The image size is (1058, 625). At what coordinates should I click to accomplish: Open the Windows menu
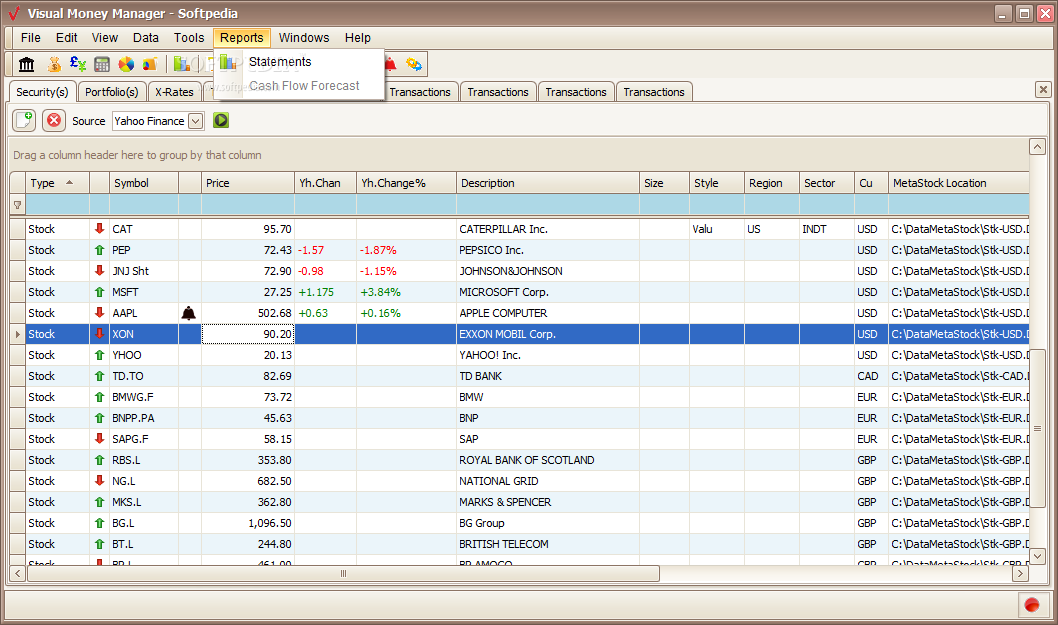[304, 38]
